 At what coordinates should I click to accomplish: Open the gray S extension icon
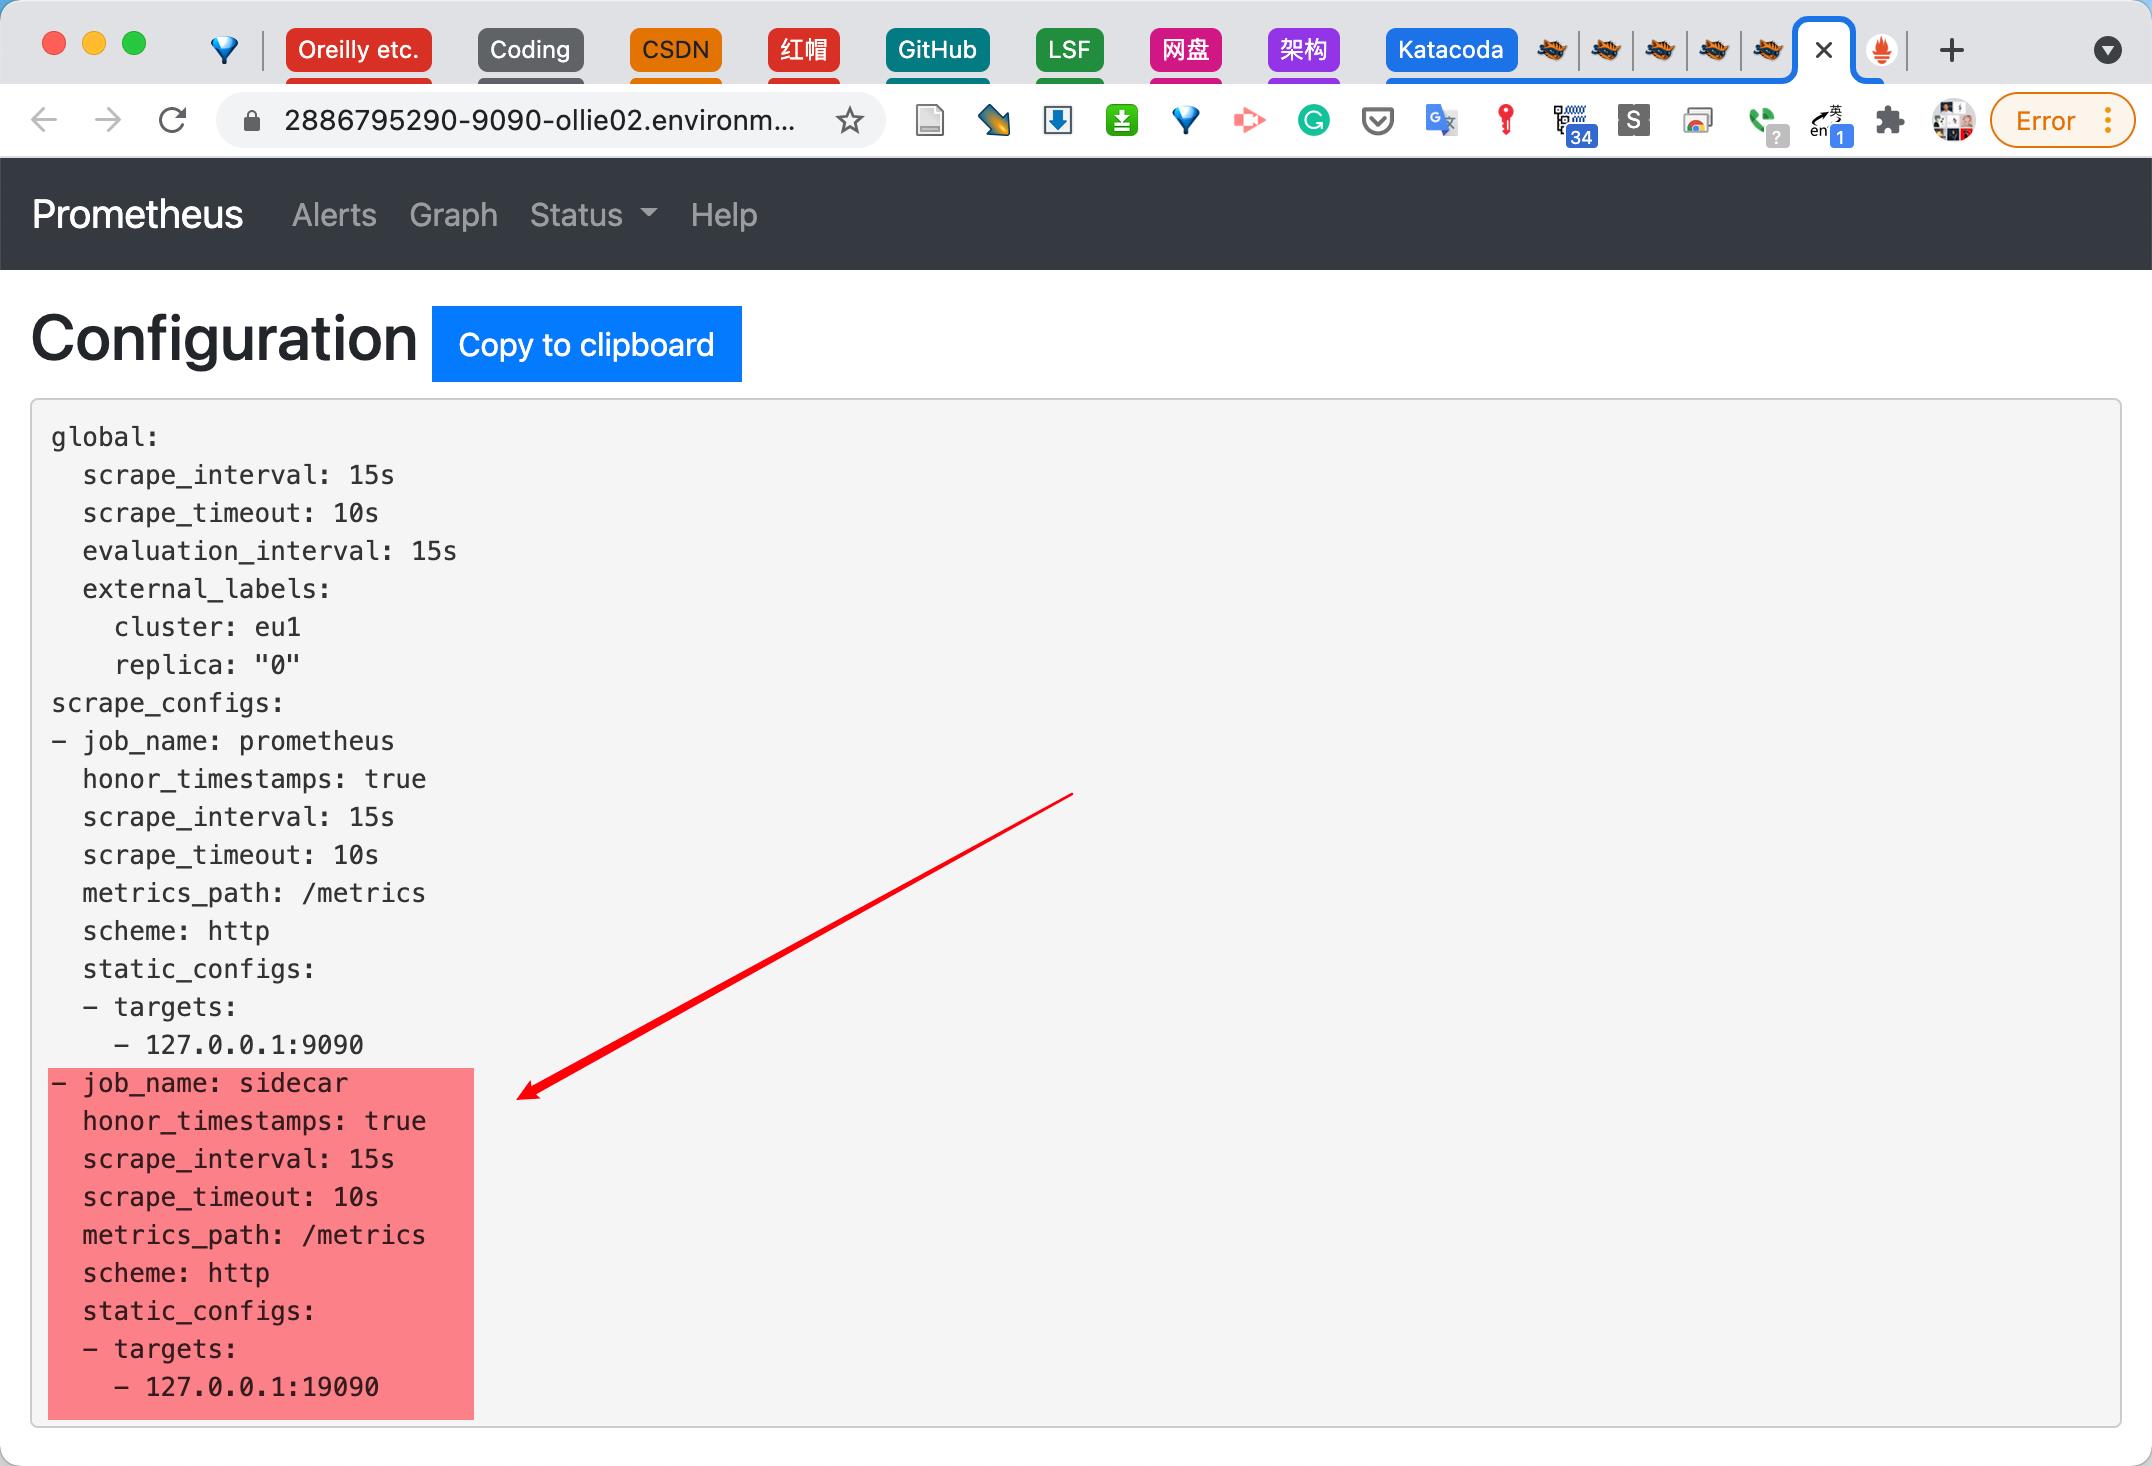(1633, 121)
